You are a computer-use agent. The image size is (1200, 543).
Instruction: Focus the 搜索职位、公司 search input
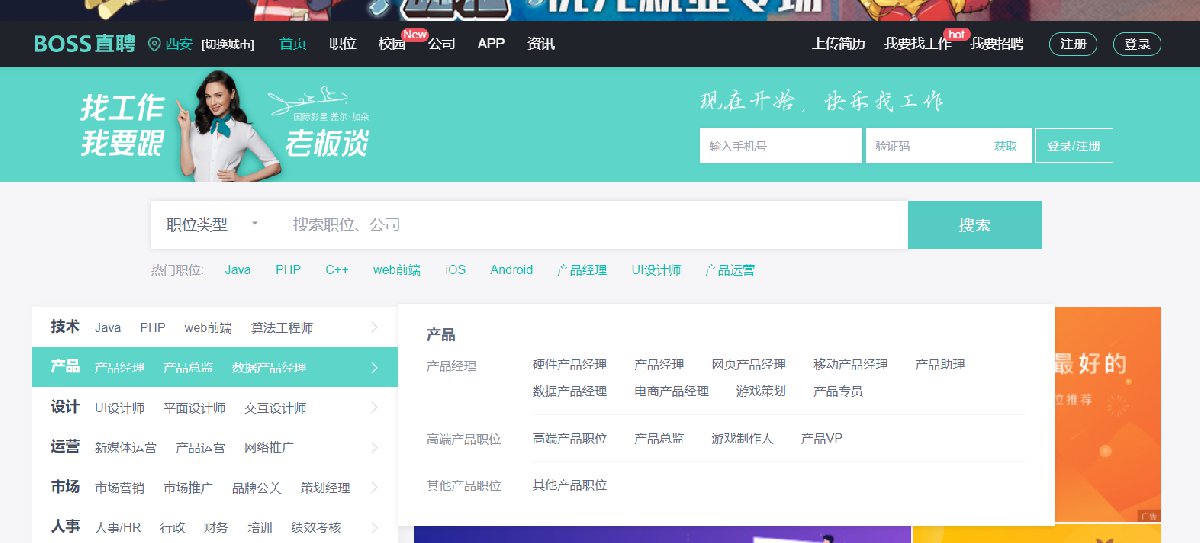(595, 225)
